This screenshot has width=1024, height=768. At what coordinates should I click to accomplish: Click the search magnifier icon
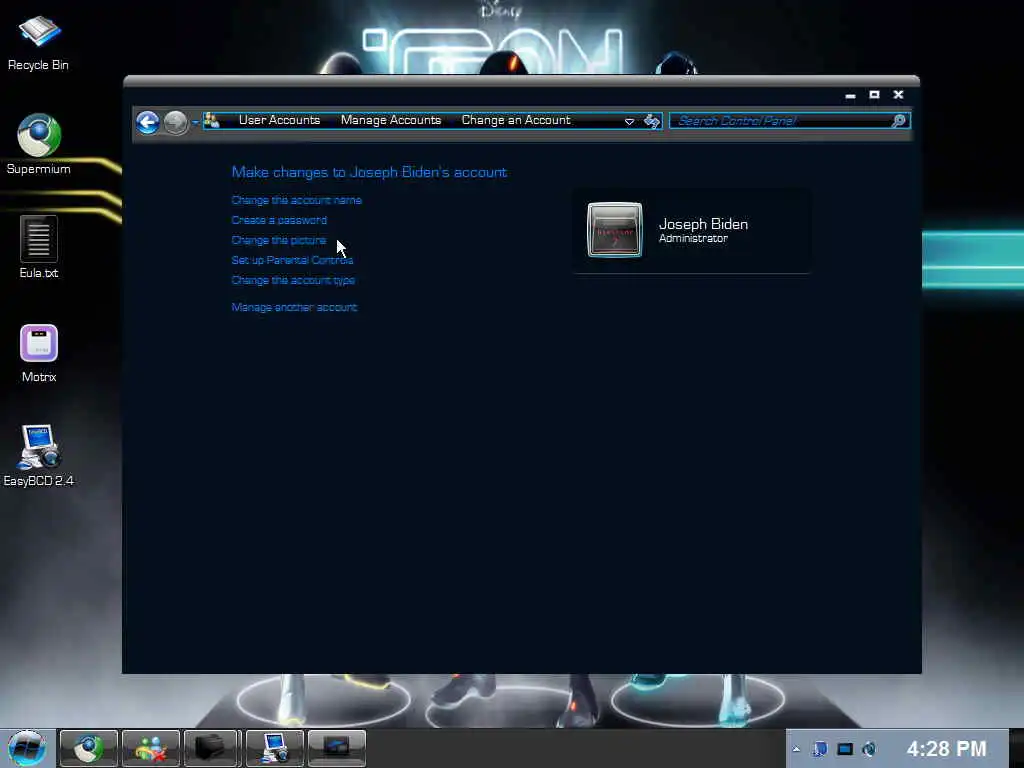tap(899, 121)
